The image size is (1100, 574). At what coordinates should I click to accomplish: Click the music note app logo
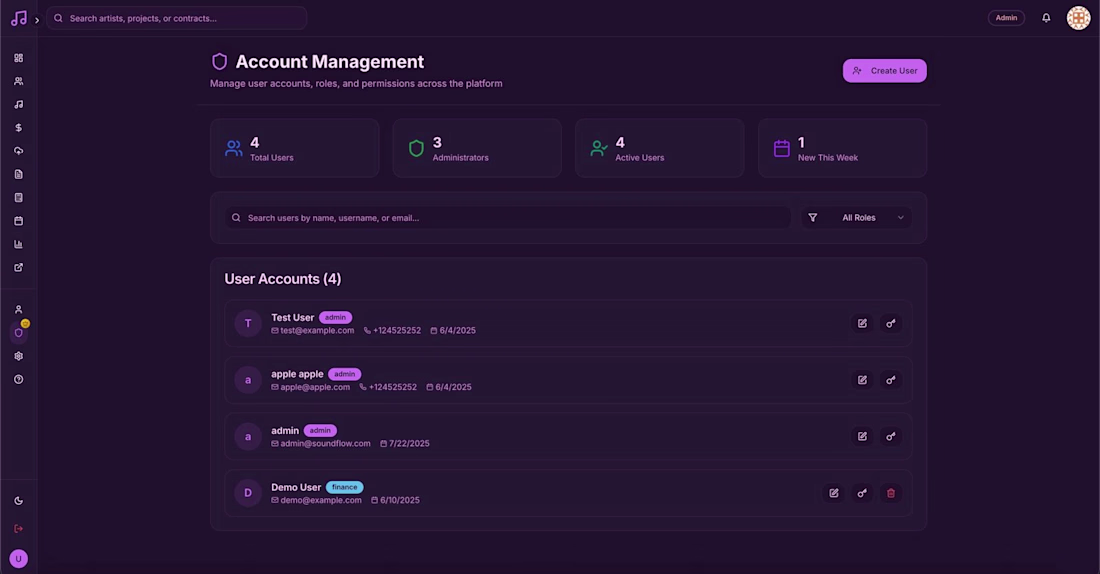(x=19, y=18)
